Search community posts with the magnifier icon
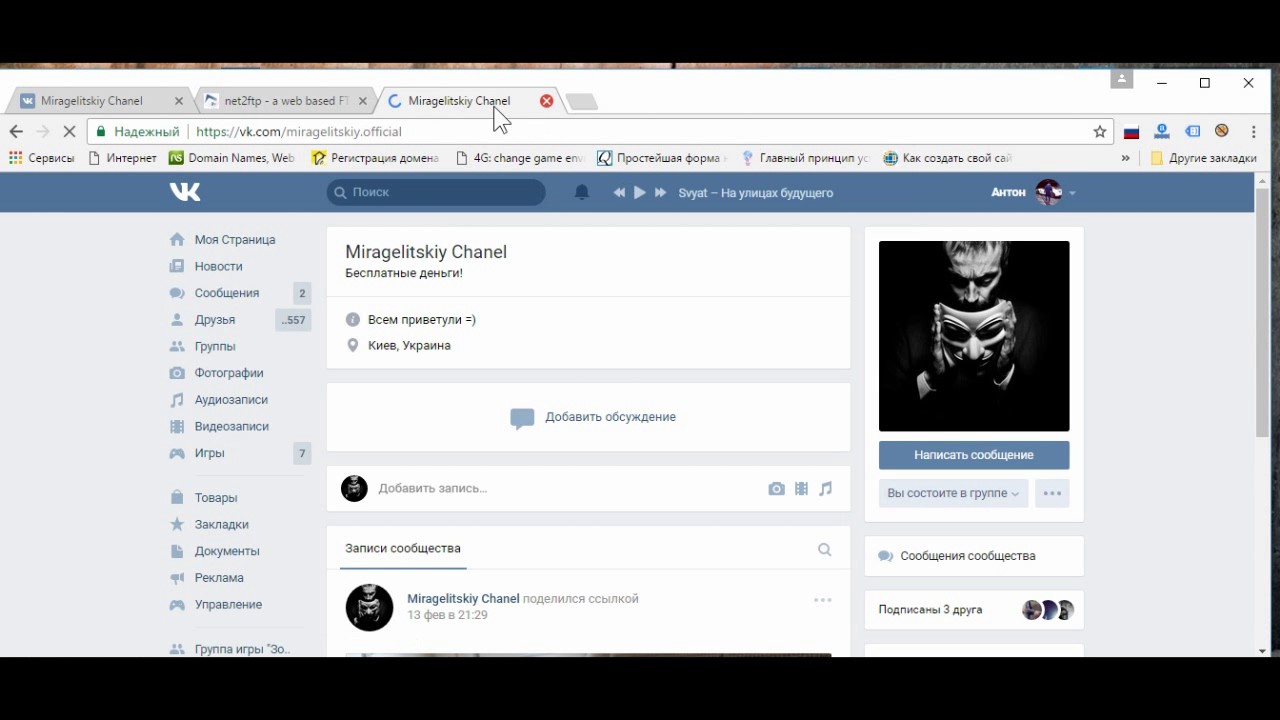The width and height of the screenshot is (1280, 720). [825, 549]
